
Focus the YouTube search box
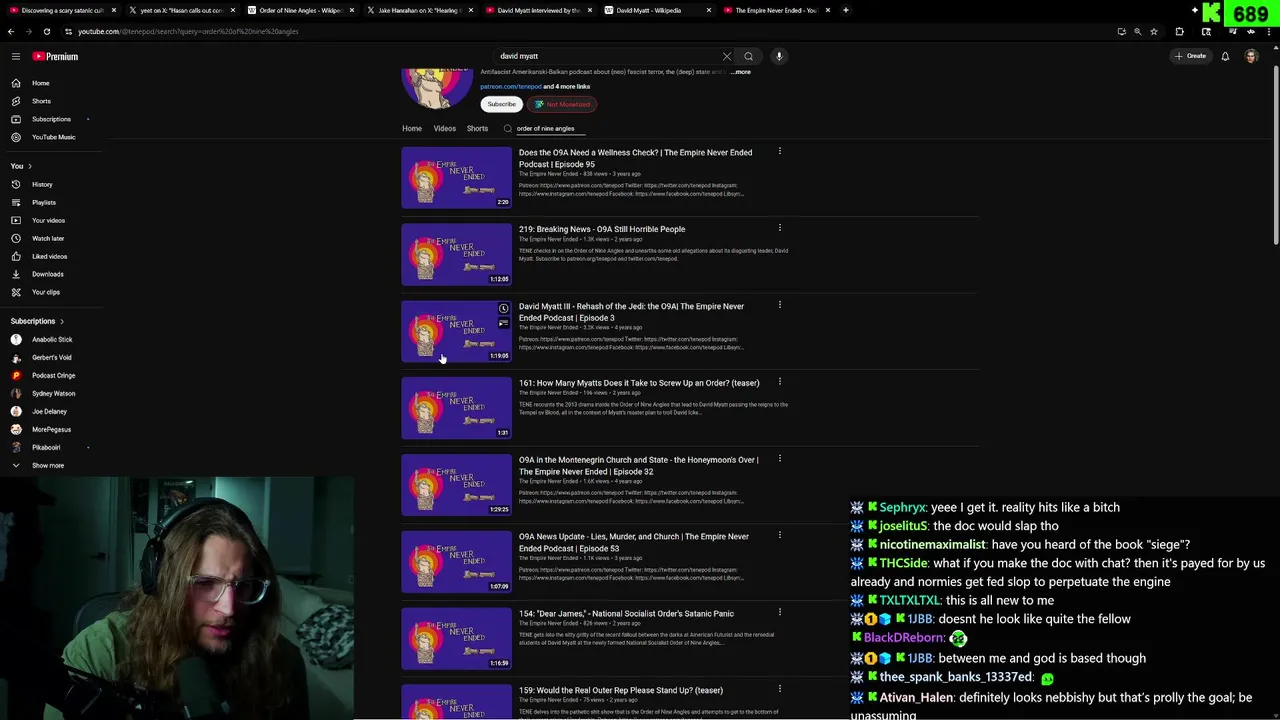606,56
